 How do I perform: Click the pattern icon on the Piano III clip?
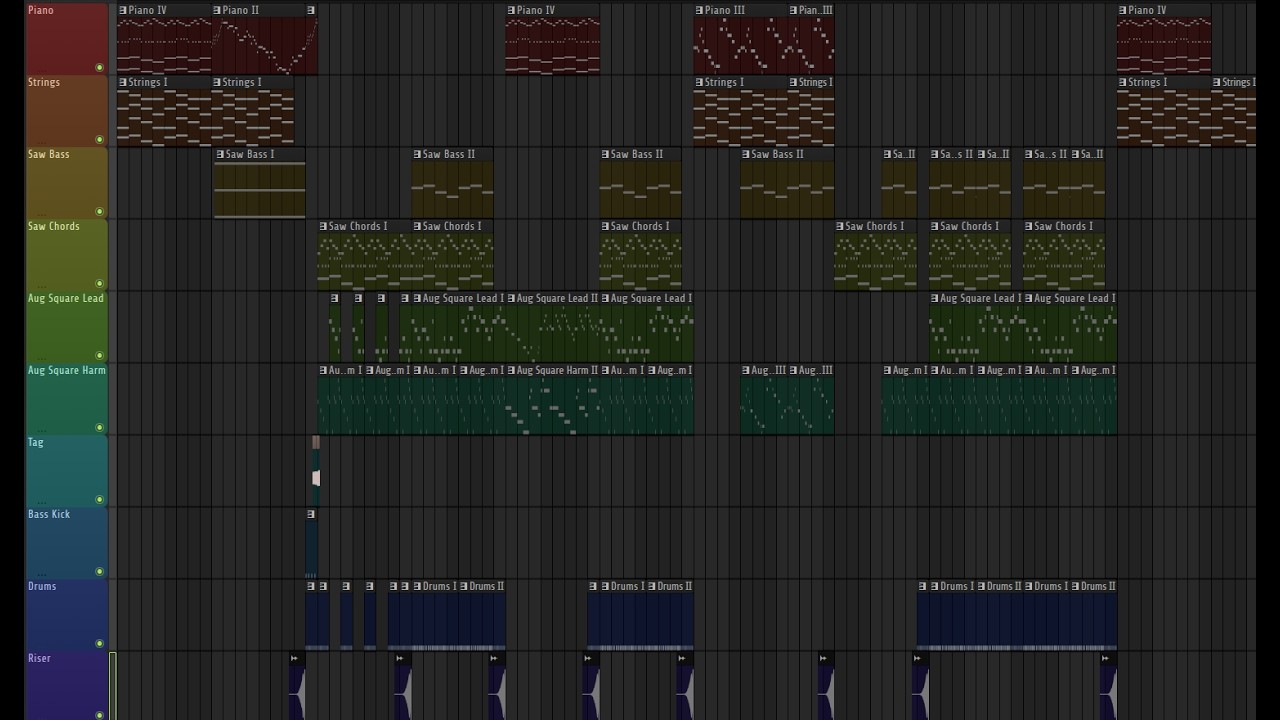(699, 10)
